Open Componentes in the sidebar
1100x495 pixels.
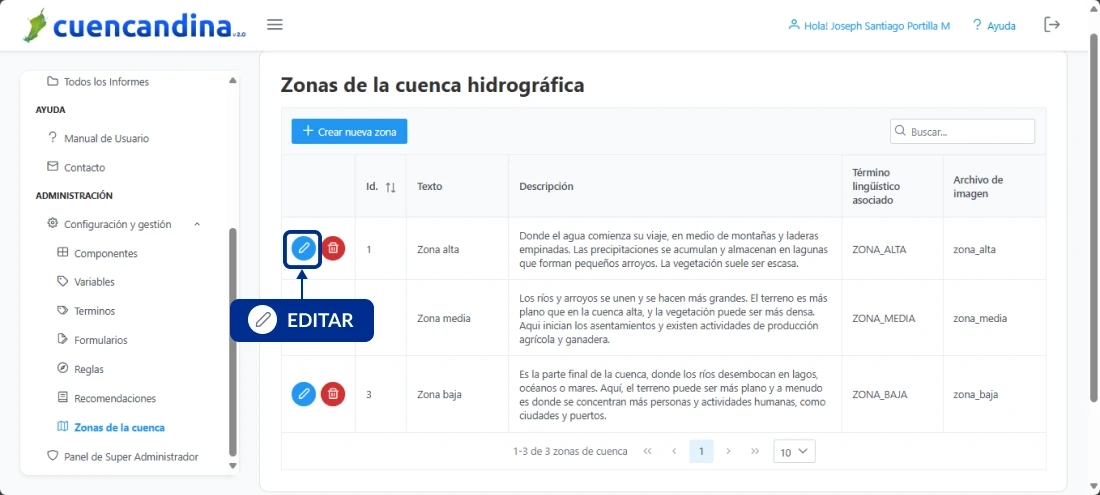click(105, 253)
